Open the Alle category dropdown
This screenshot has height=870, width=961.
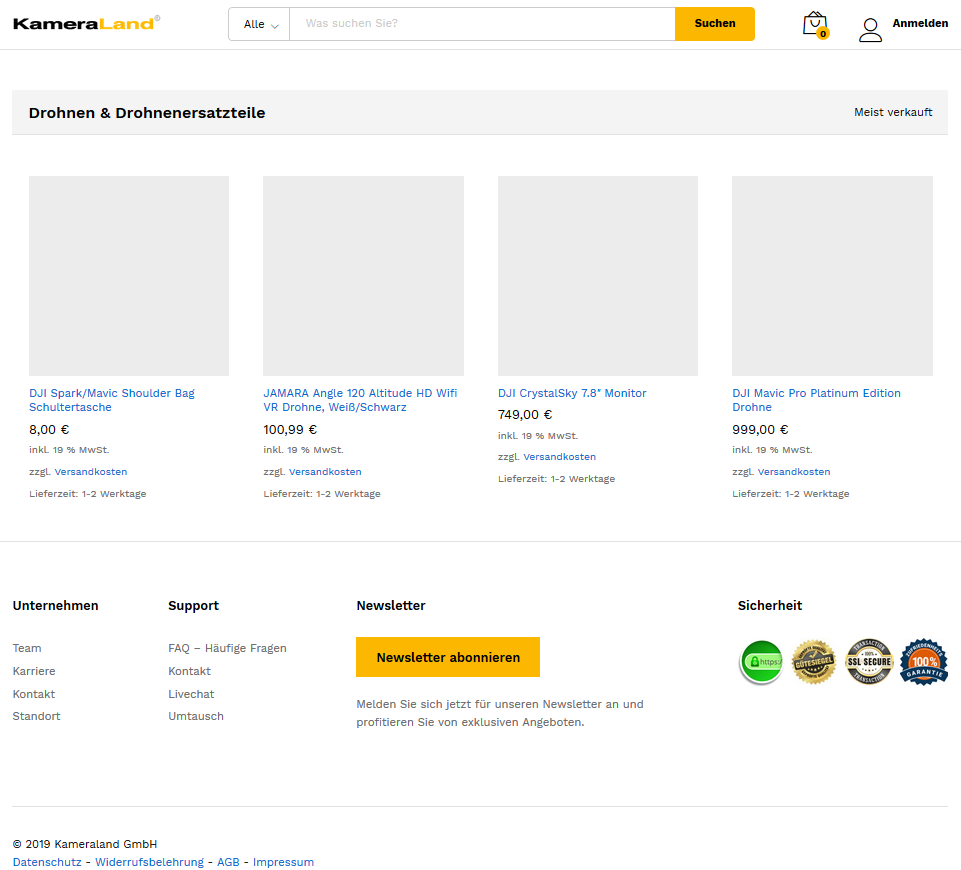point(259,25)
